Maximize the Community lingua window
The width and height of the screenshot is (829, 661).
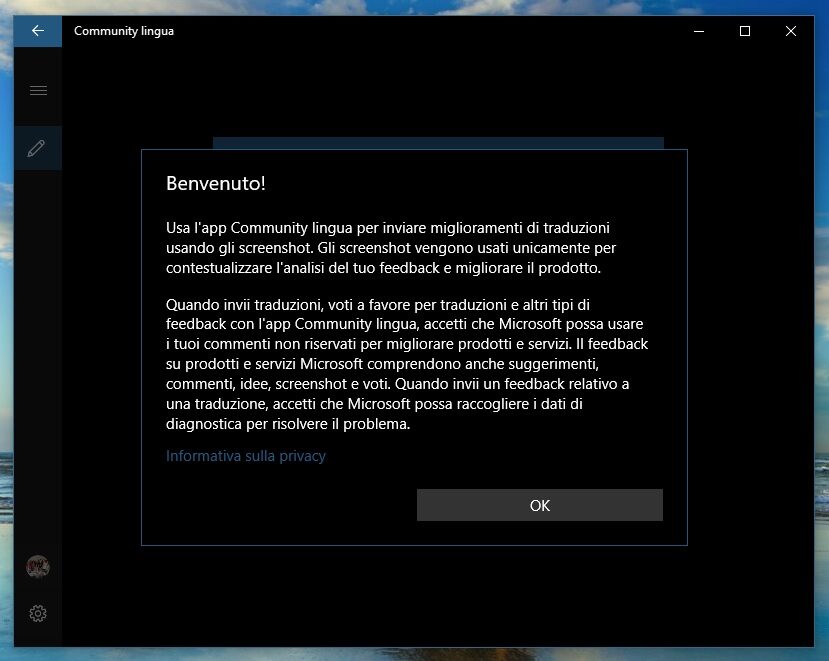[745, 31]
